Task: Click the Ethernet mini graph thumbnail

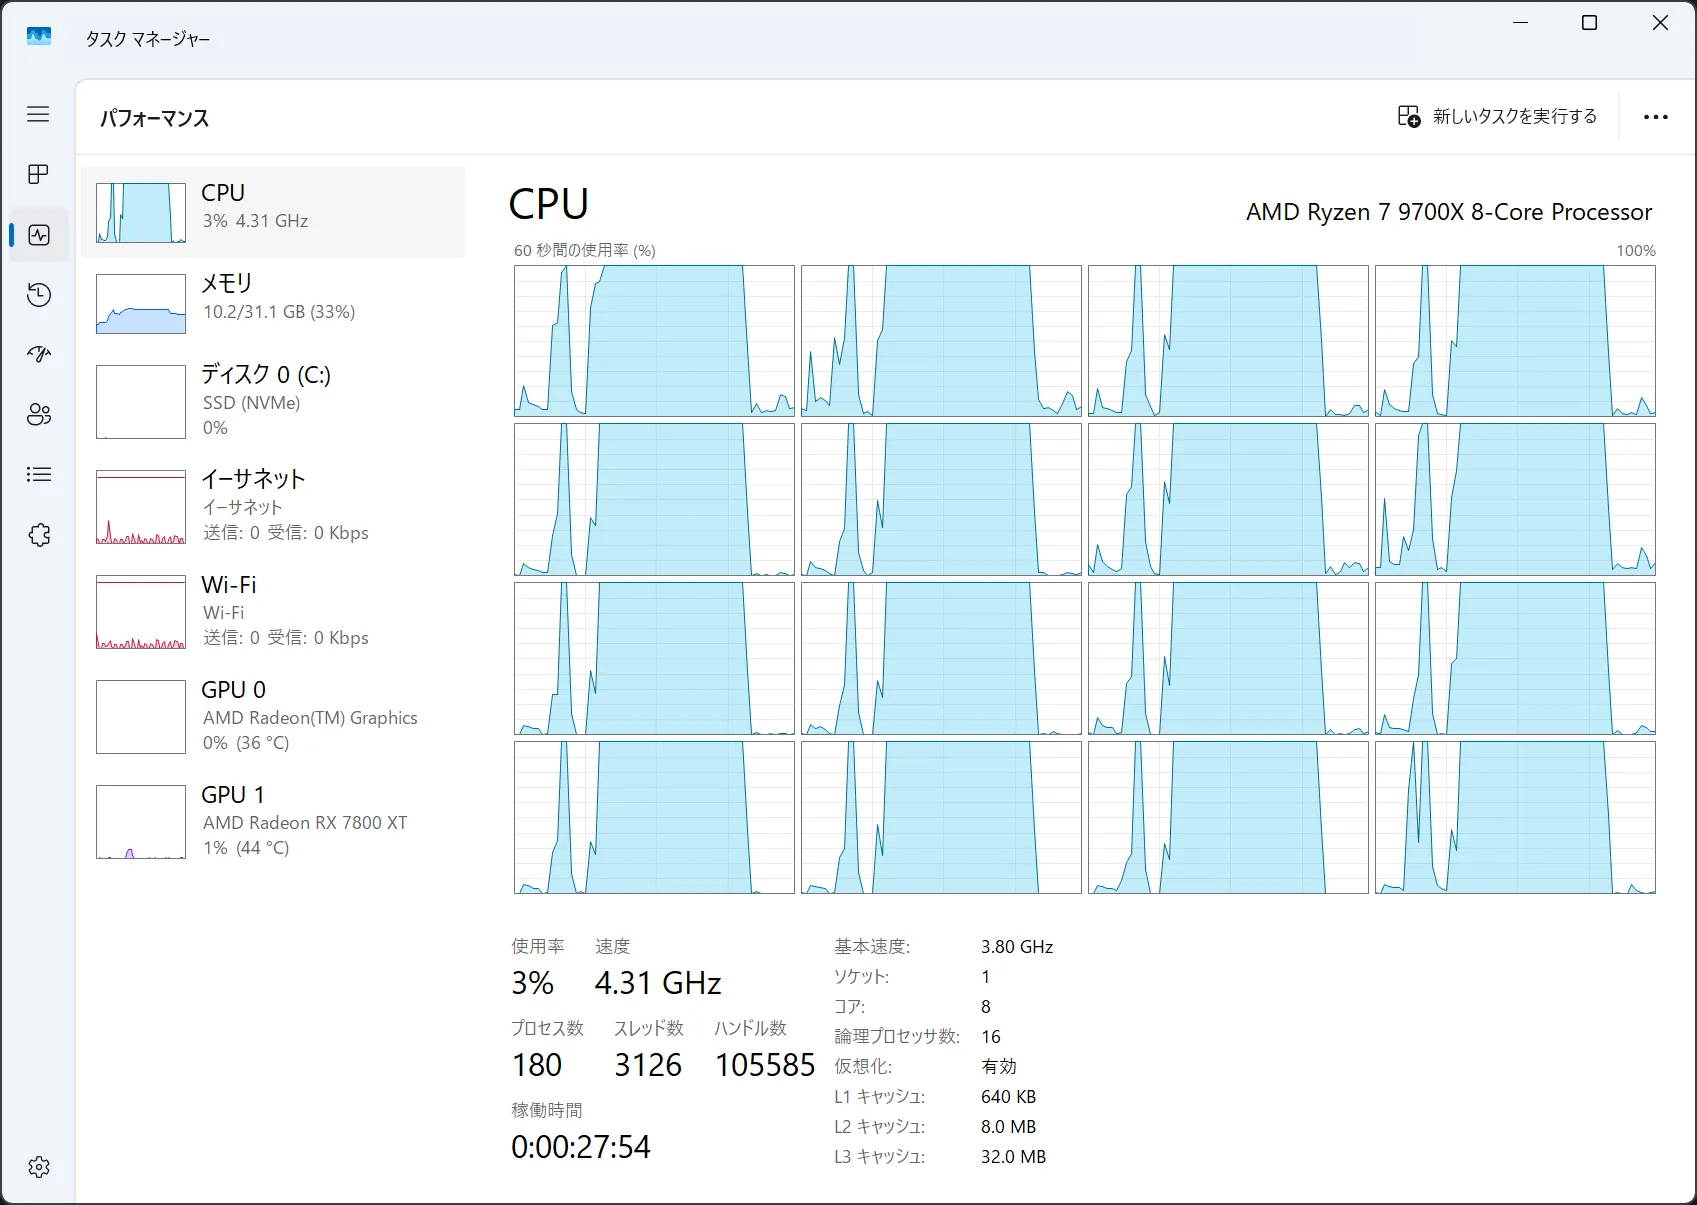Action: pos(141,507)
